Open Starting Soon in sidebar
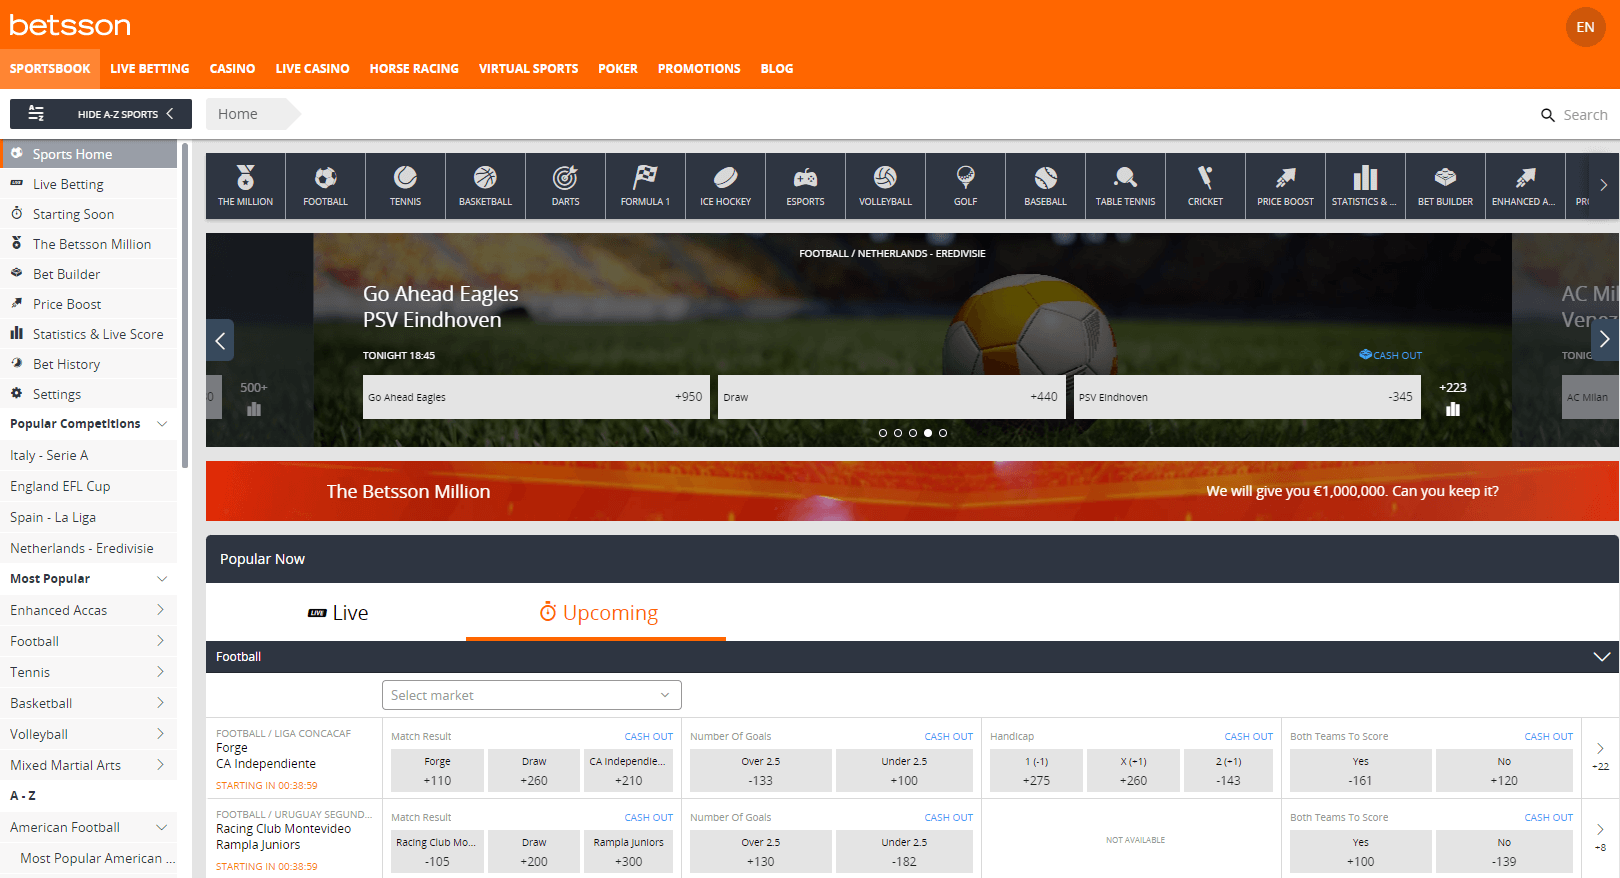This screenshot has width=1620, height=878. point(88,214)
